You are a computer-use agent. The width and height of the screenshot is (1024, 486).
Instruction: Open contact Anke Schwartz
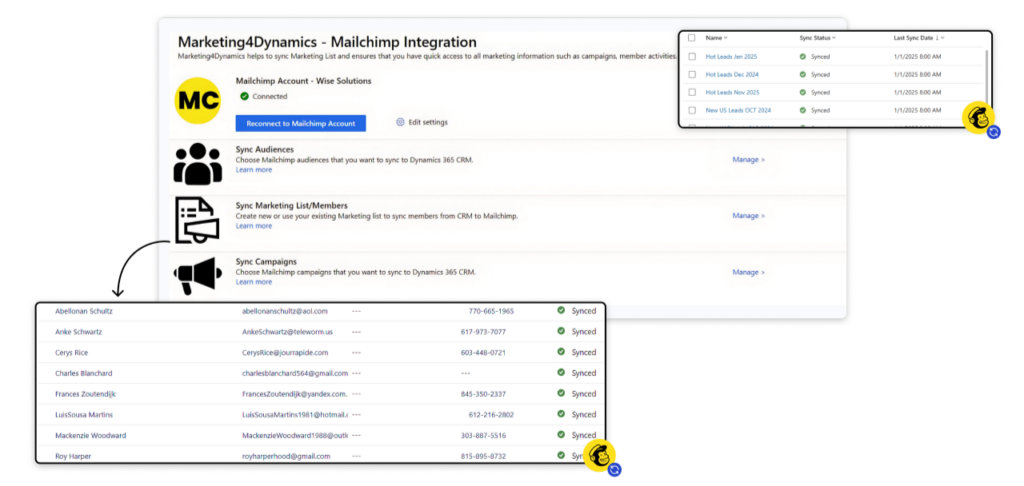(78, 332)
